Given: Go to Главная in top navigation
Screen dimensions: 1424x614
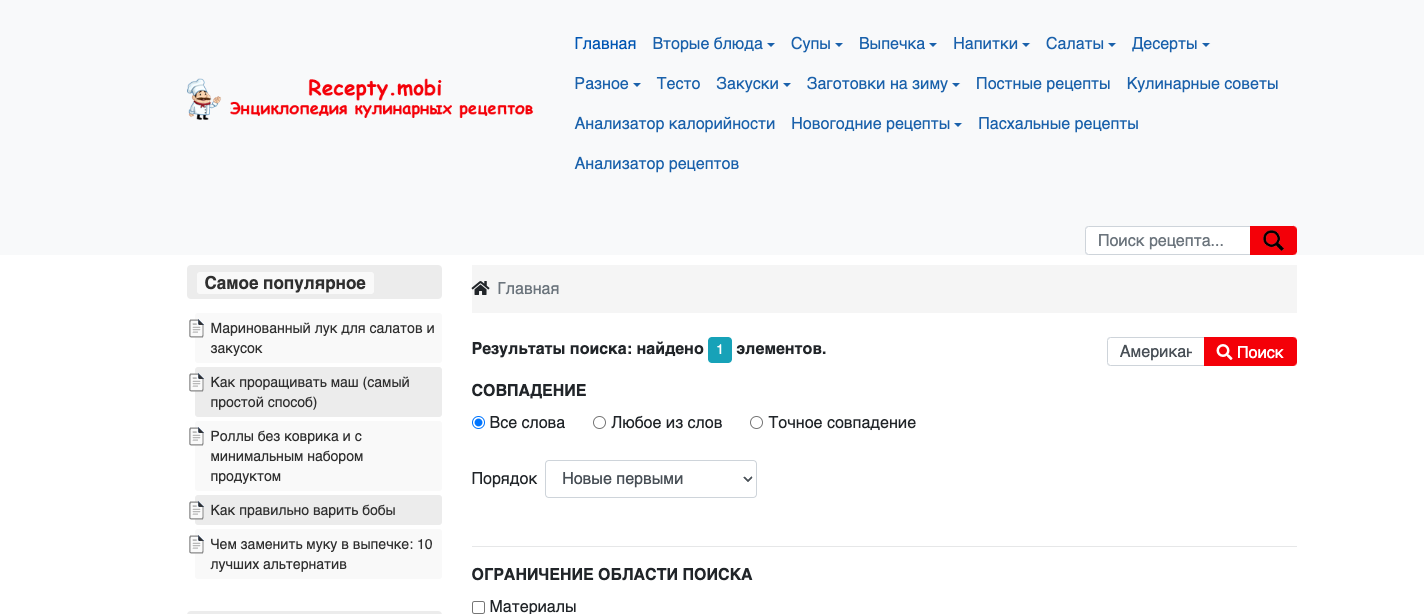Looking at the screenshot, I should (605, 44).
